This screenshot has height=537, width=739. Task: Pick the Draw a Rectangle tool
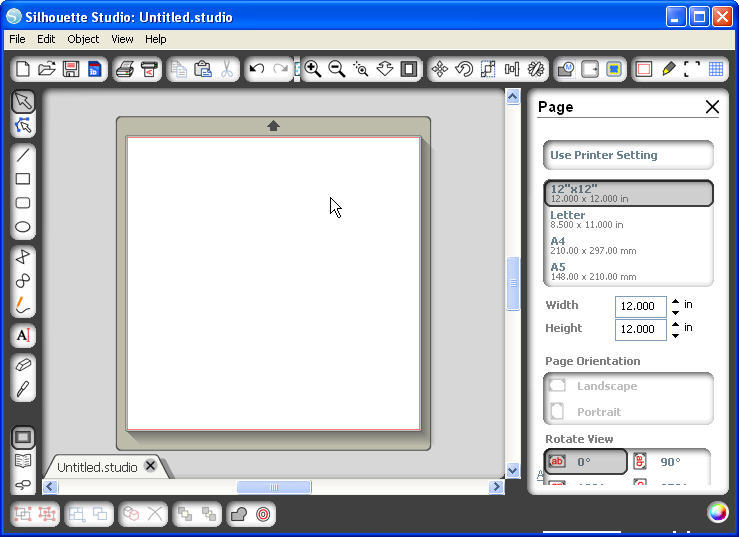23,179
